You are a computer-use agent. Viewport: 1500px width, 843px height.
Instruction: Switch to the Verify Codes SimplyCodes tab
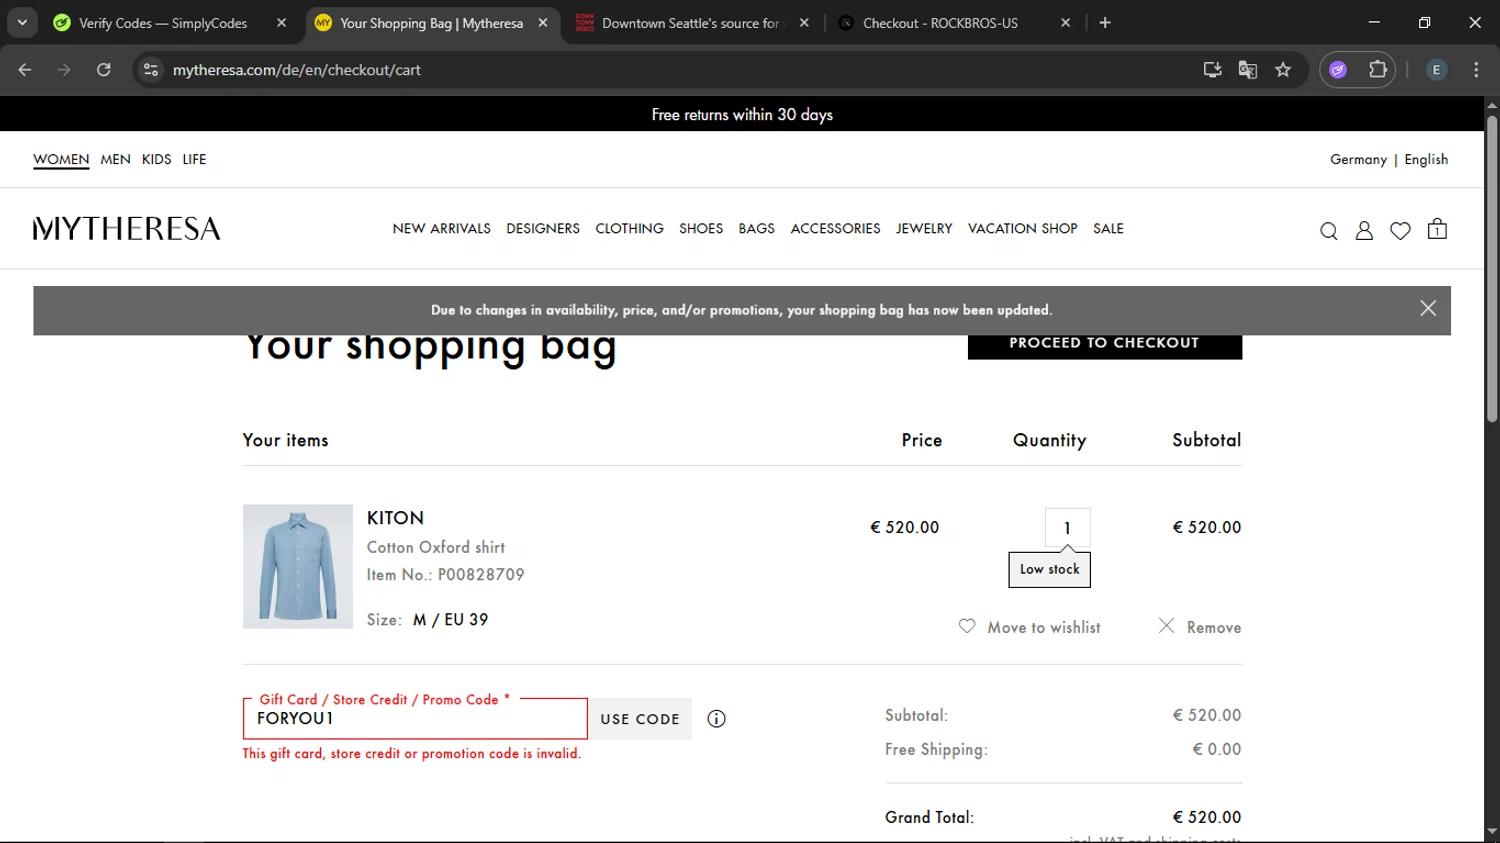(162, 23)
